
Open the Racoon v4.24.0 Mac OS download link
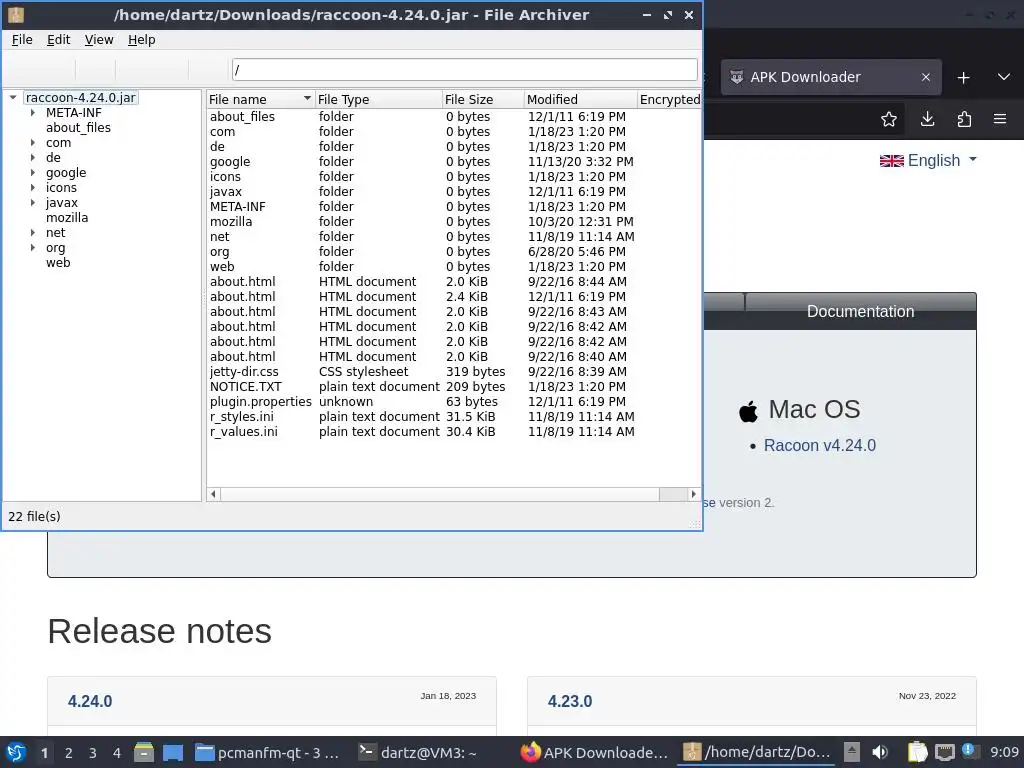coord(820,445)
